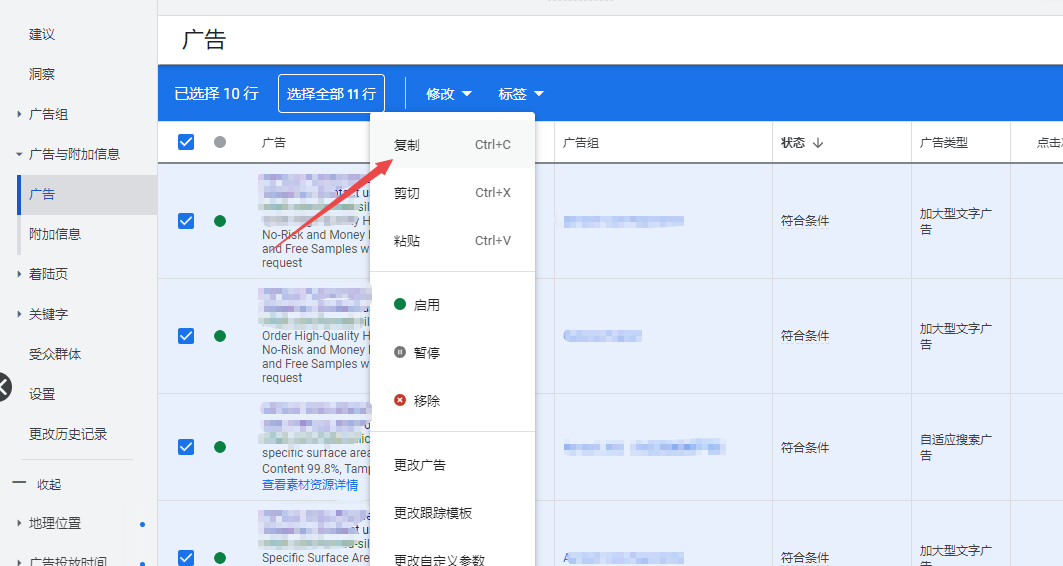Click green status dot of third ad row
1063x566 pixels.
tap(220, 447)
